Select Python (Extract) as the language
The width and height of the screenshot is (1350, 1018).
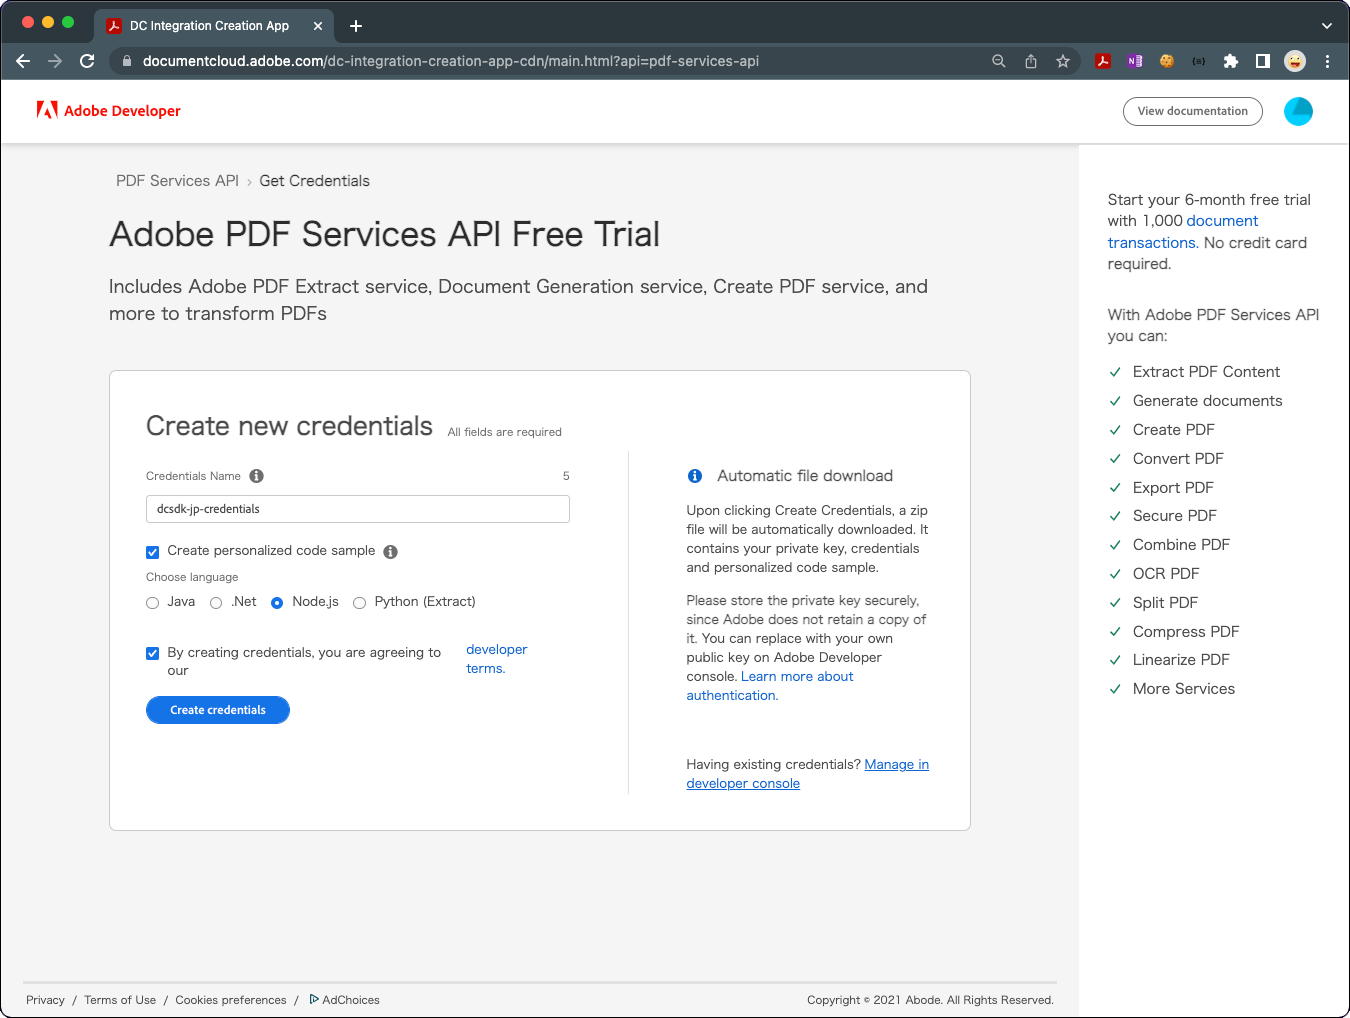click(359, 602)
